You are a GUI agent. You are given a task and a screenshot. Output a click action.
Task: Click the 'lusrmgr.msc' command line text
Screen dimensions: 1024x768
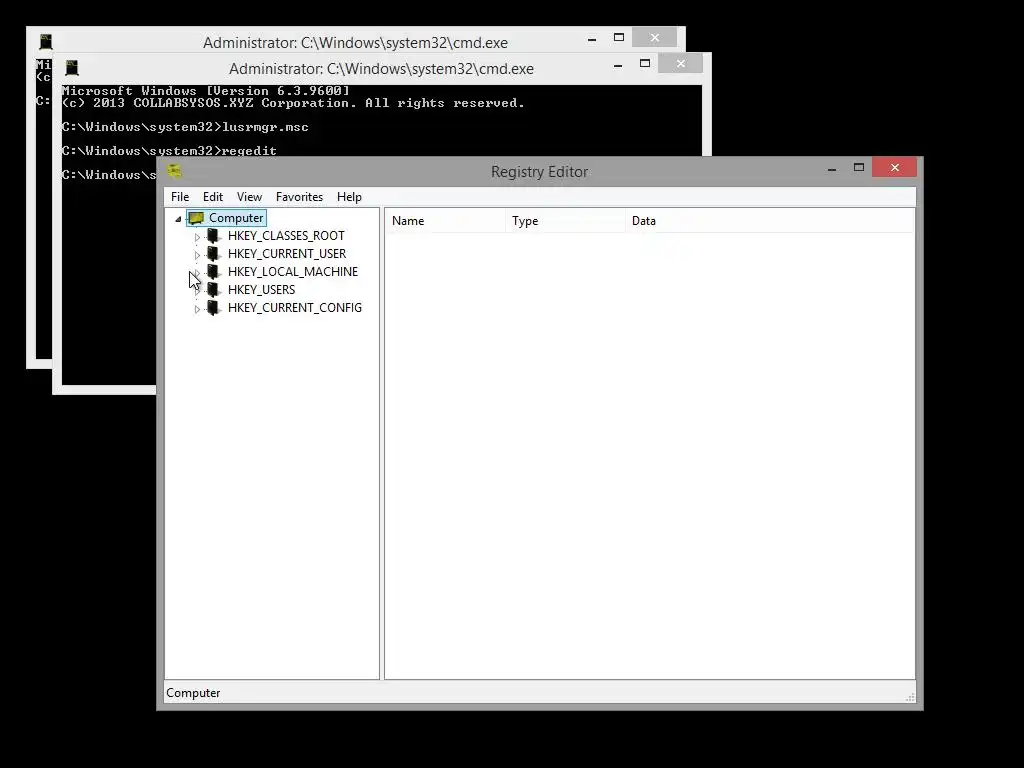(265, 127)
